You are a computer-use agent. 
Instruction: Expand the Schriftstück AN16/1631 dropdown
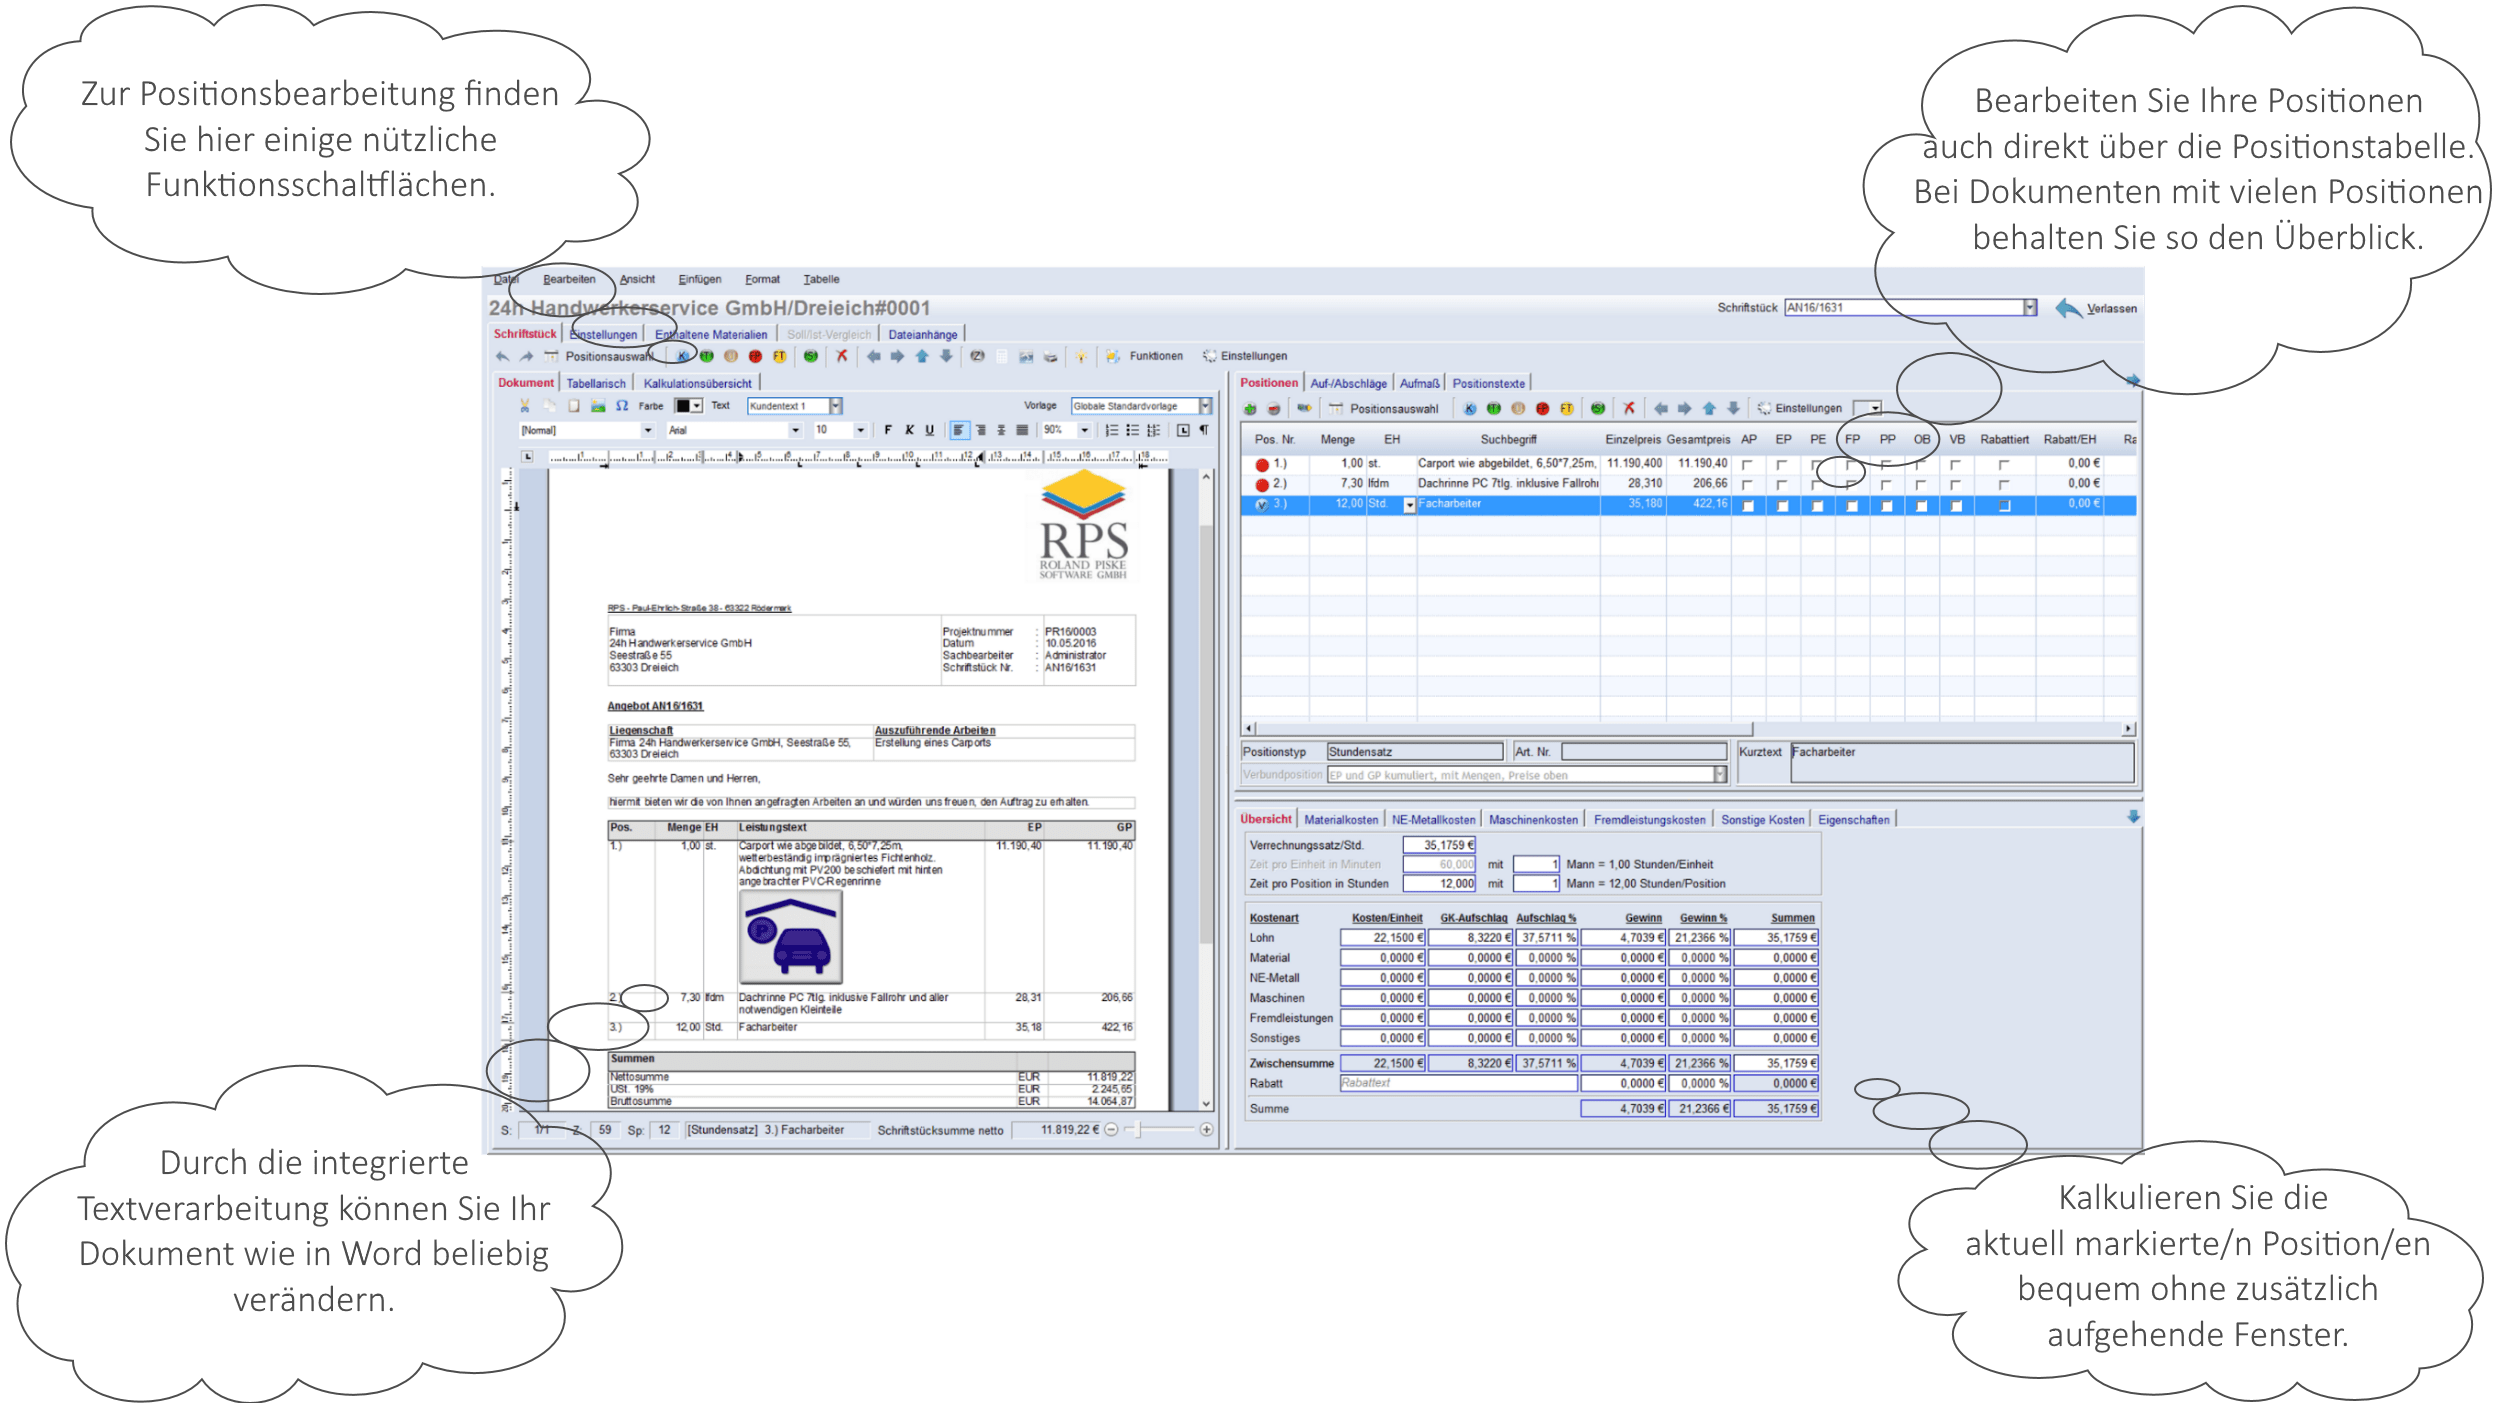click(x=2029, y=308)
